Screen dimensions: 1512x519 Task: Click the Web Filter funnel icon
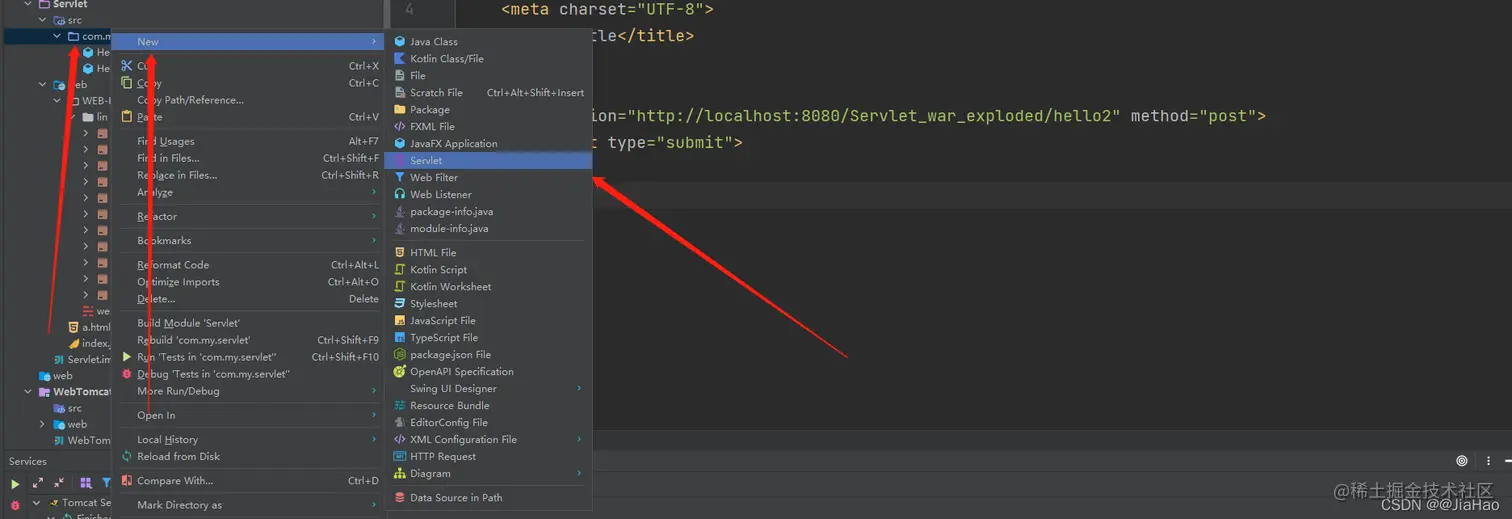pos(400,178)
